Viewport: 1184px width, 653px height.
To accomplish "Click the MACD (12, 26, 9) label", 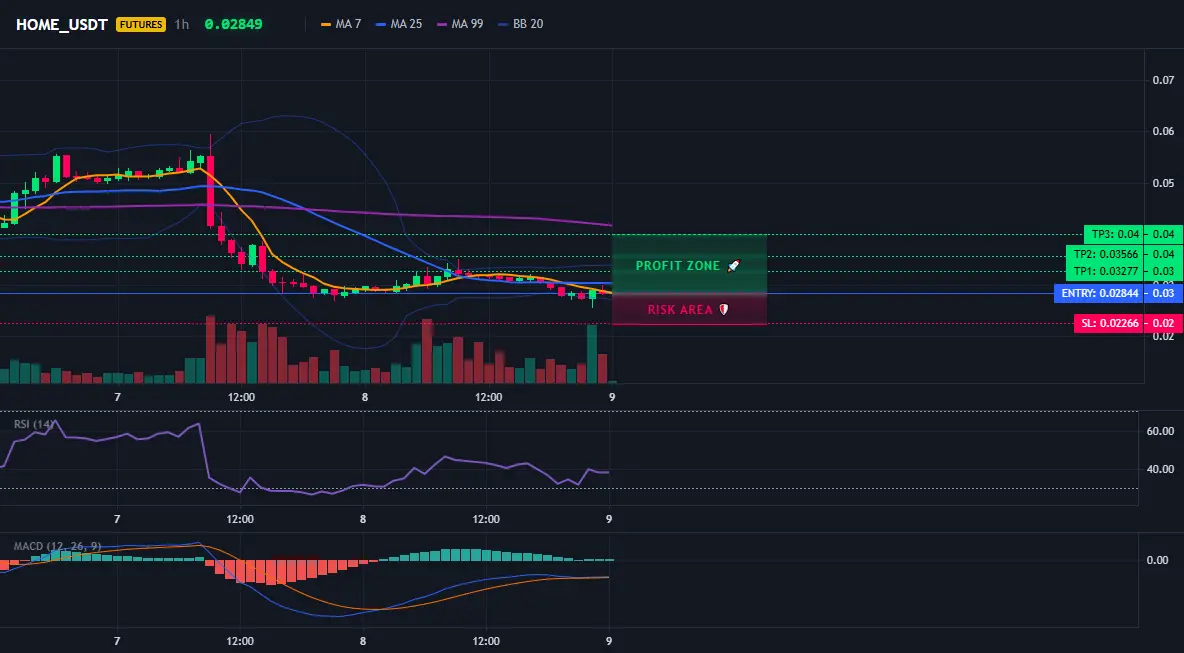I will click(x=57, y=546).
